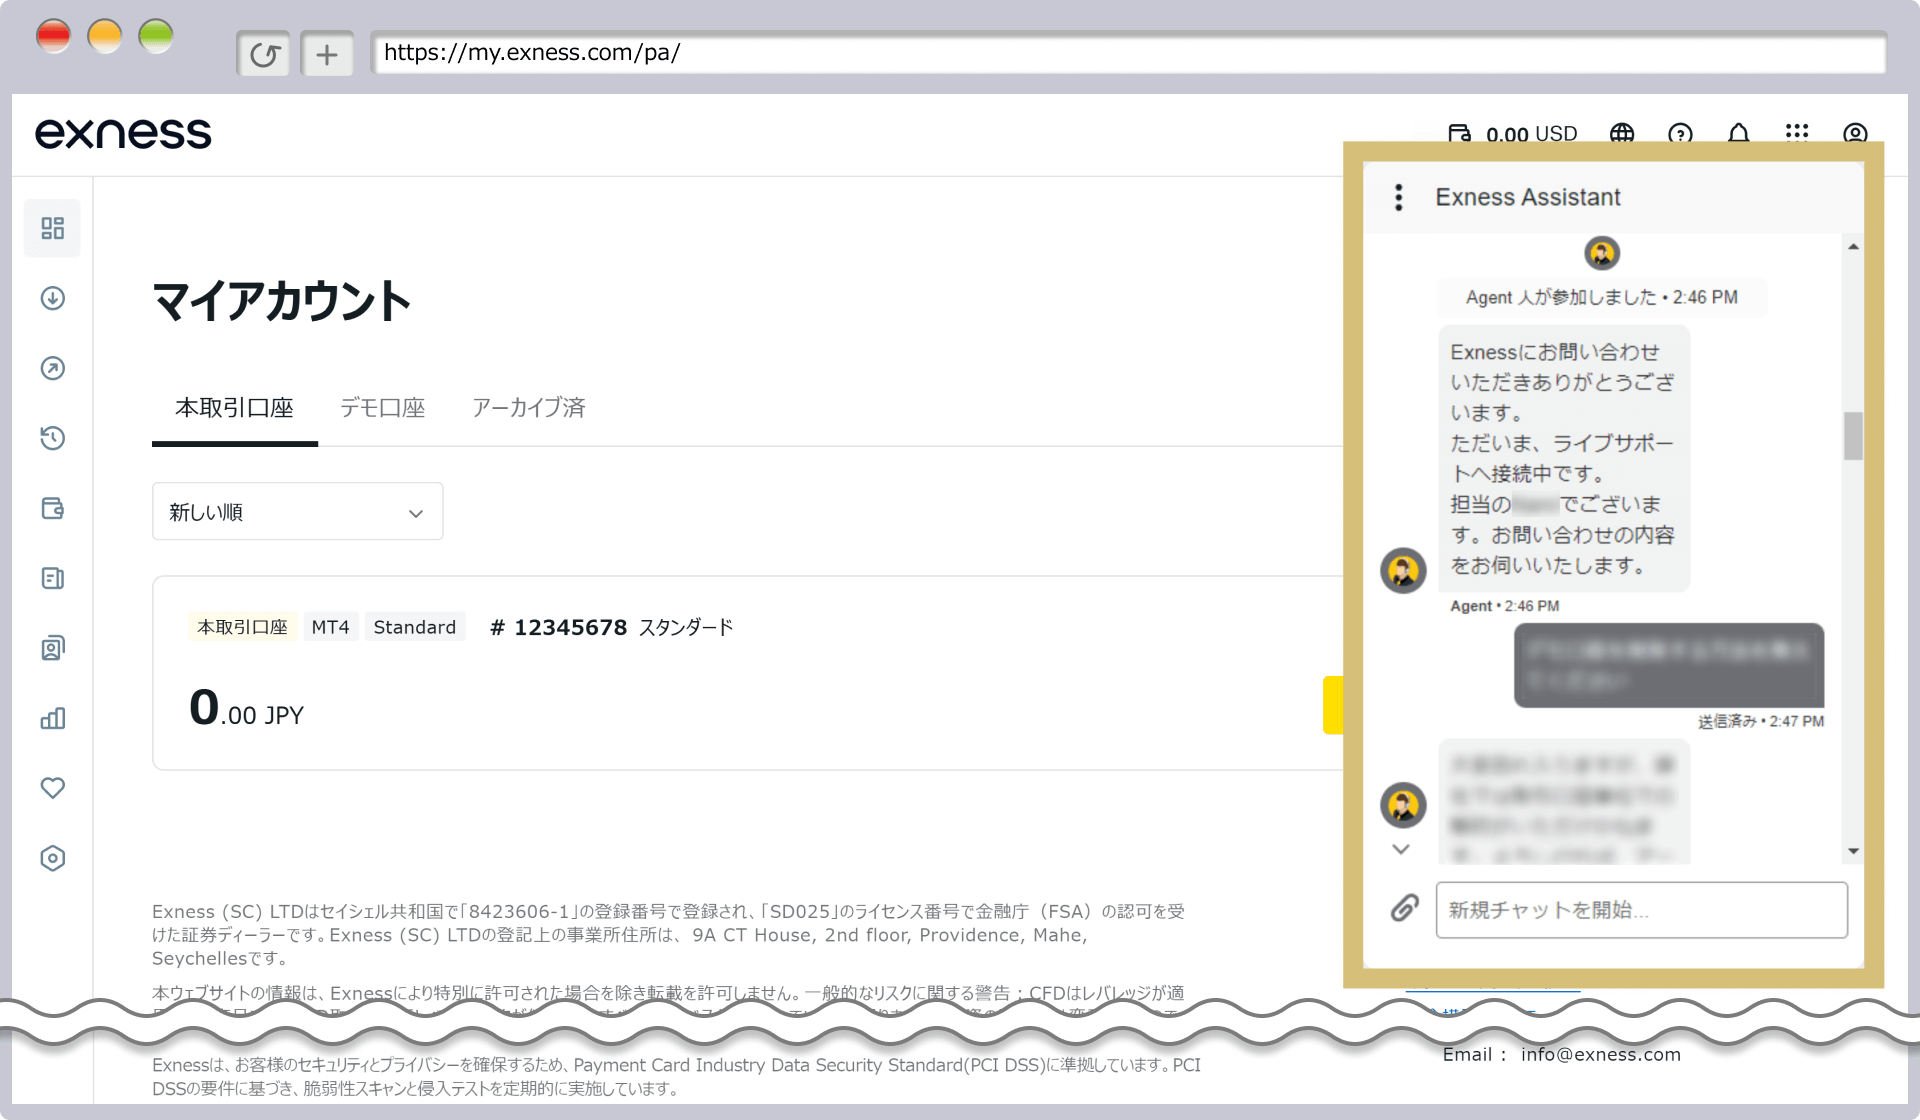The width and height of the screenshot is (1920, 1120).
Task: Click the agent avatar beside the greeting message
Action: [1403, 570]
